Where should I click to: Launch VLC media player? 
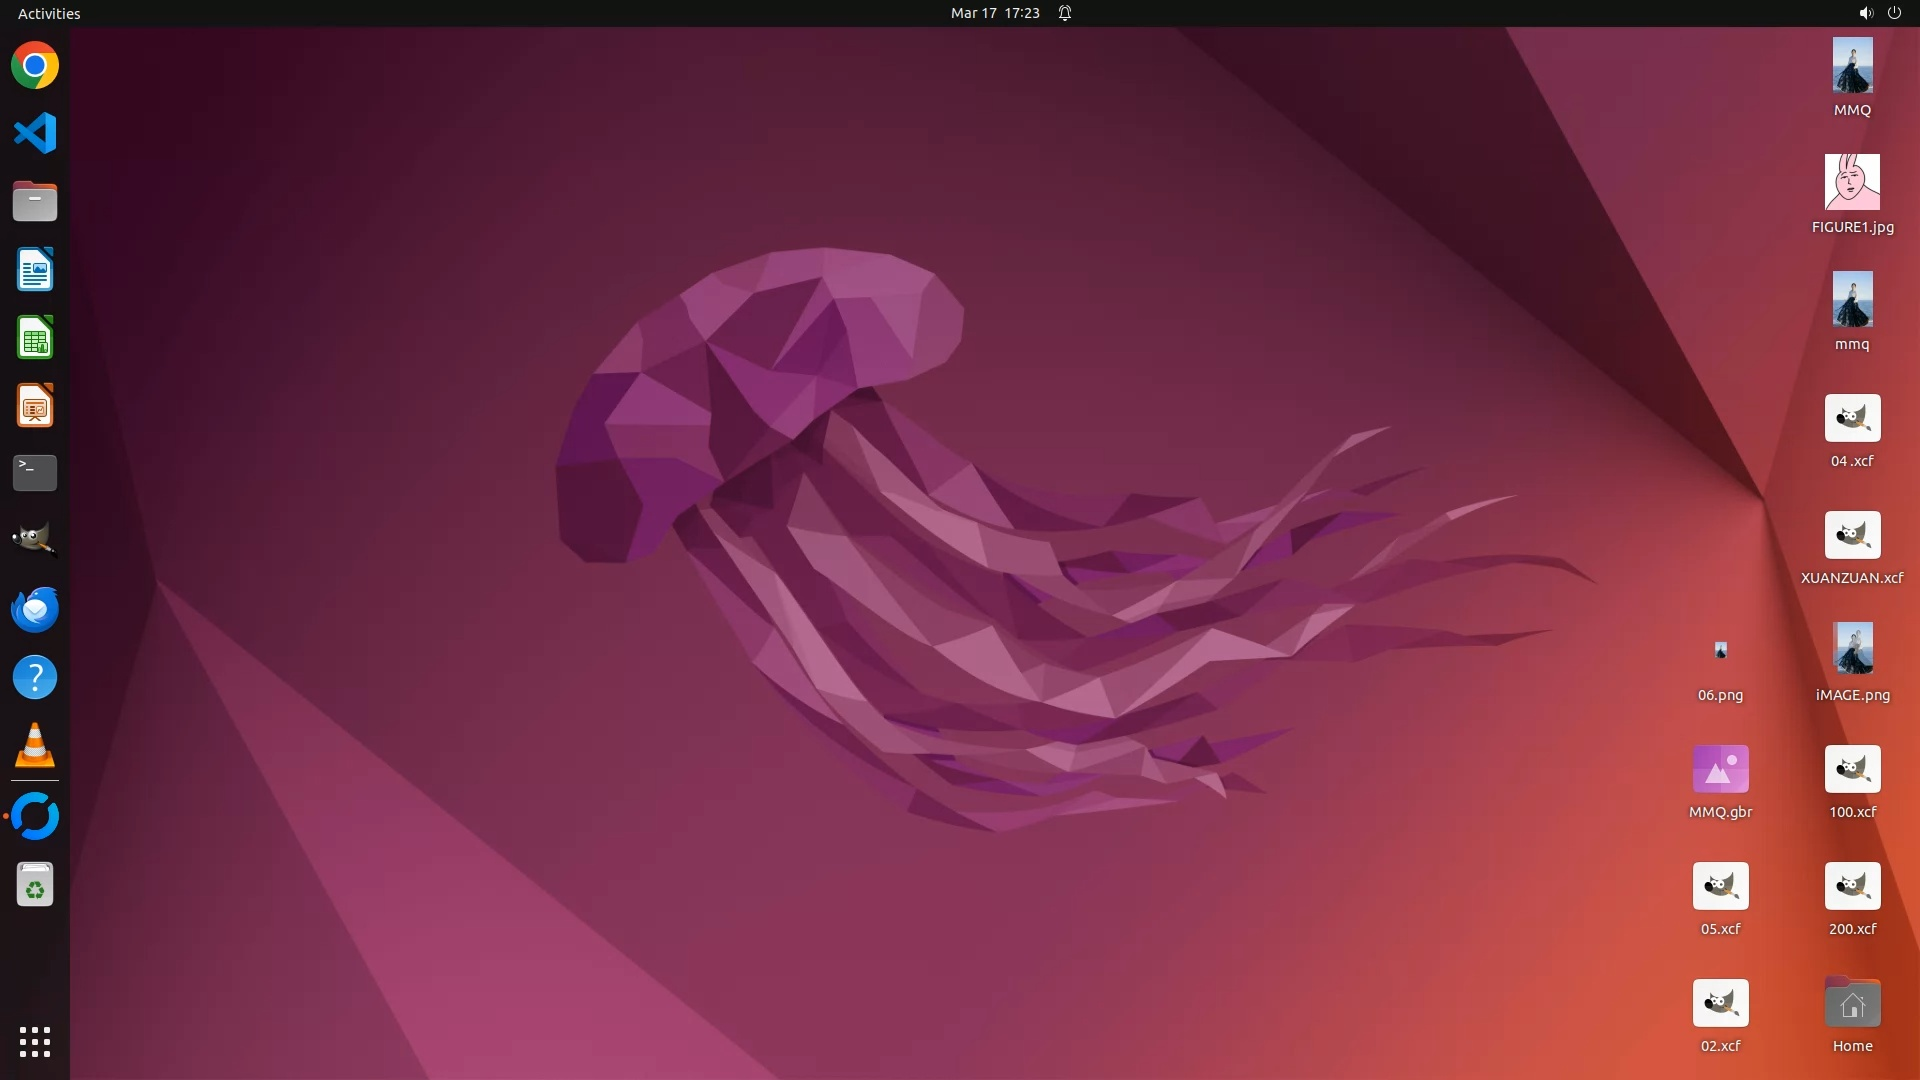(35, 745)
